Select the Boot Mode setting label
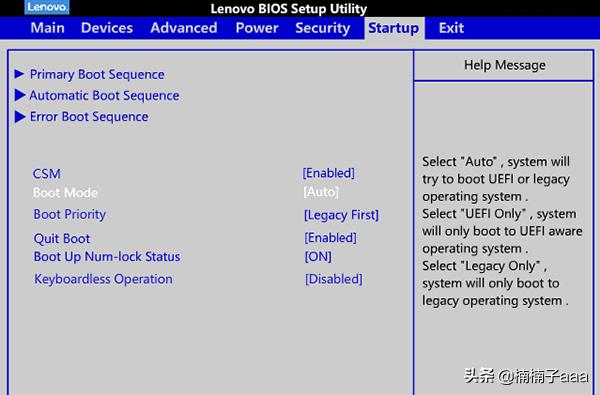Screen dimensions: 600x395 pos(65,193)
